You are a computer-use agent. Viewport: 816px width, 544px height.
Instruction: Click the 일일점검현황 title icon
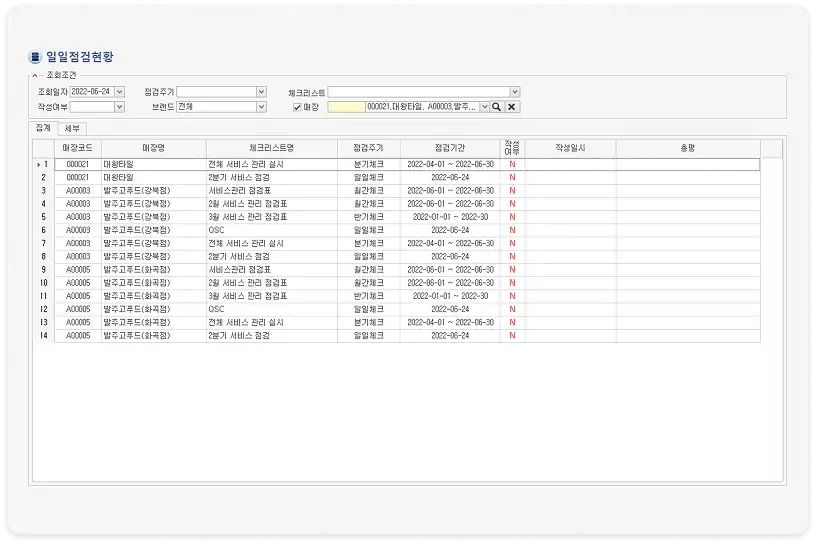[35, 57]
